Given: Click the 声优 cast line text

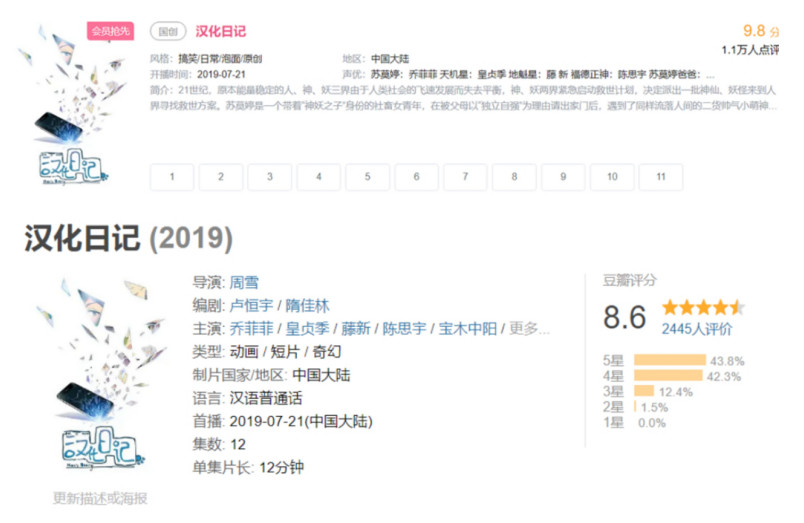Looking at the screenshot, I should [529, 74].
